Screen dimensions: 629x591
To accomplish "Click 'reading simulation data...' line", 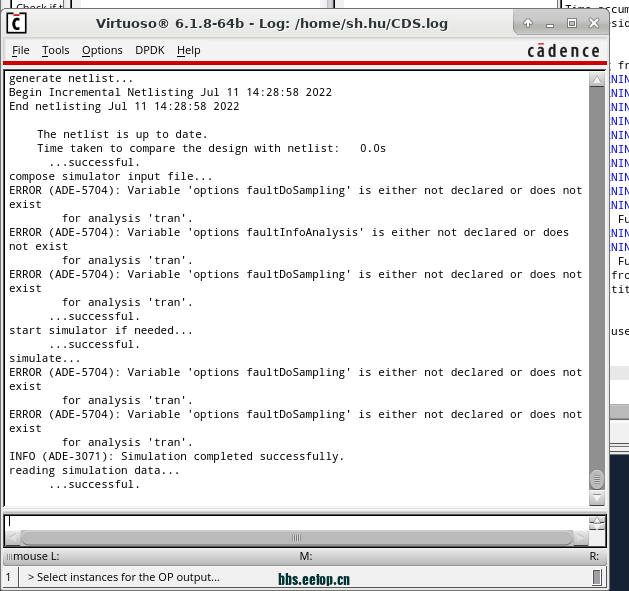I will coord(94,470).
